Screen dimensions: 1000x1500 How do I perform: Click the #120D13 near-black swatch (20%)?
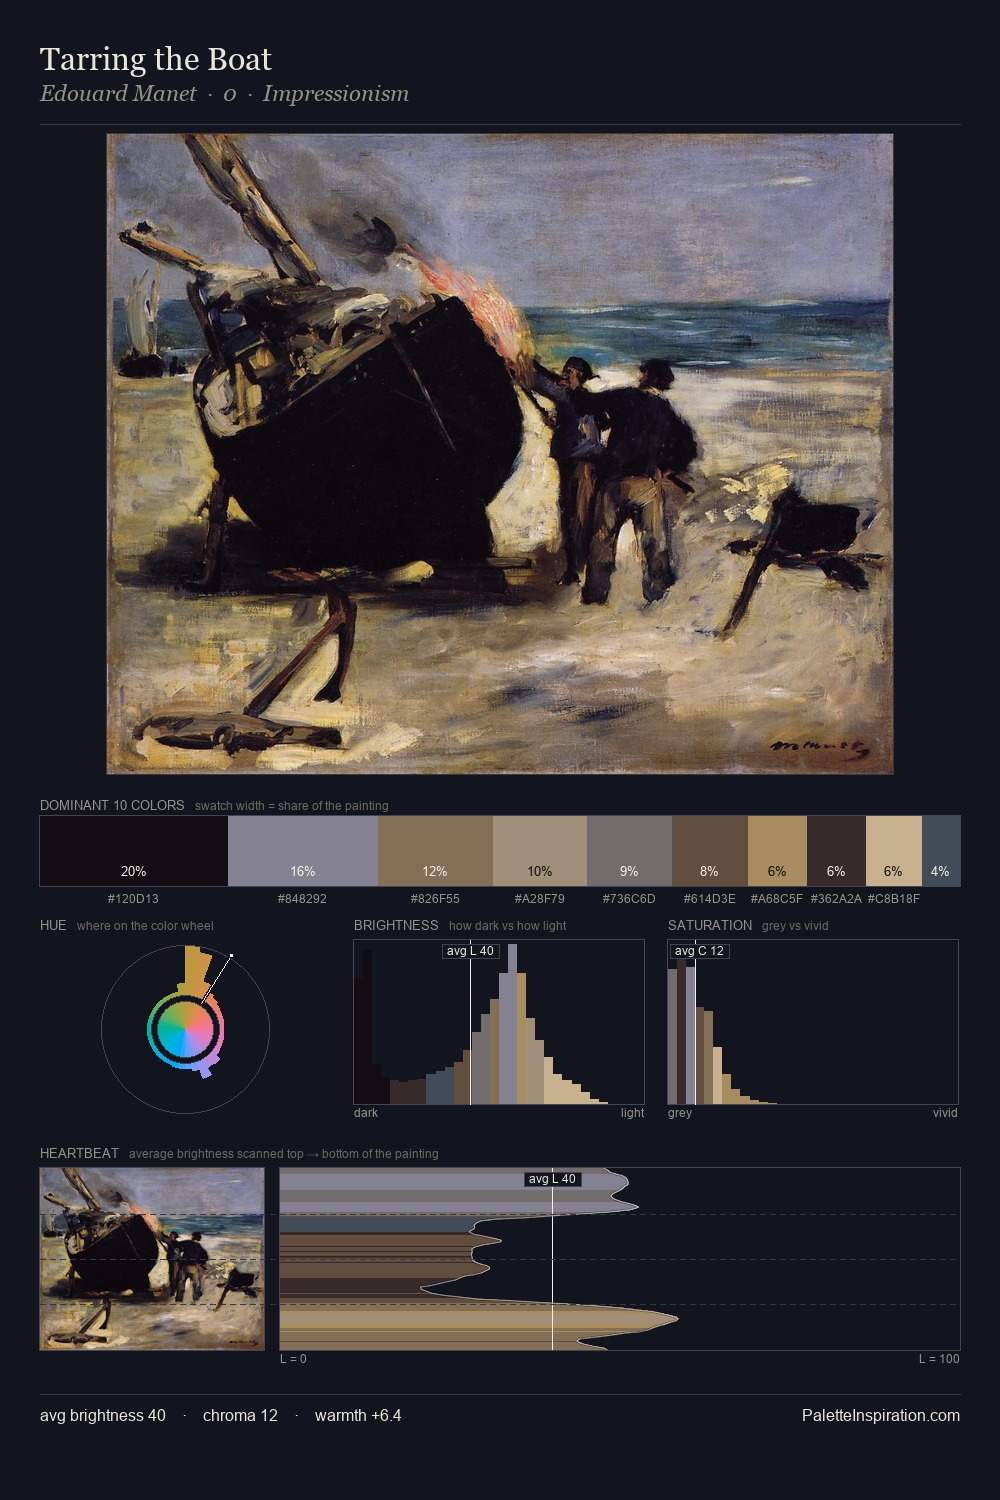134,851
